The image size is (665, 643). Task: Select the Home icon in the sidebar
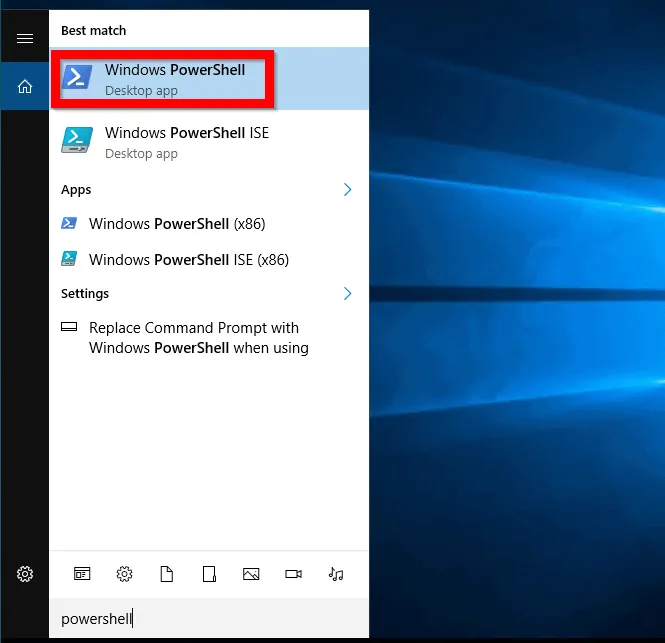coord(25,86)
